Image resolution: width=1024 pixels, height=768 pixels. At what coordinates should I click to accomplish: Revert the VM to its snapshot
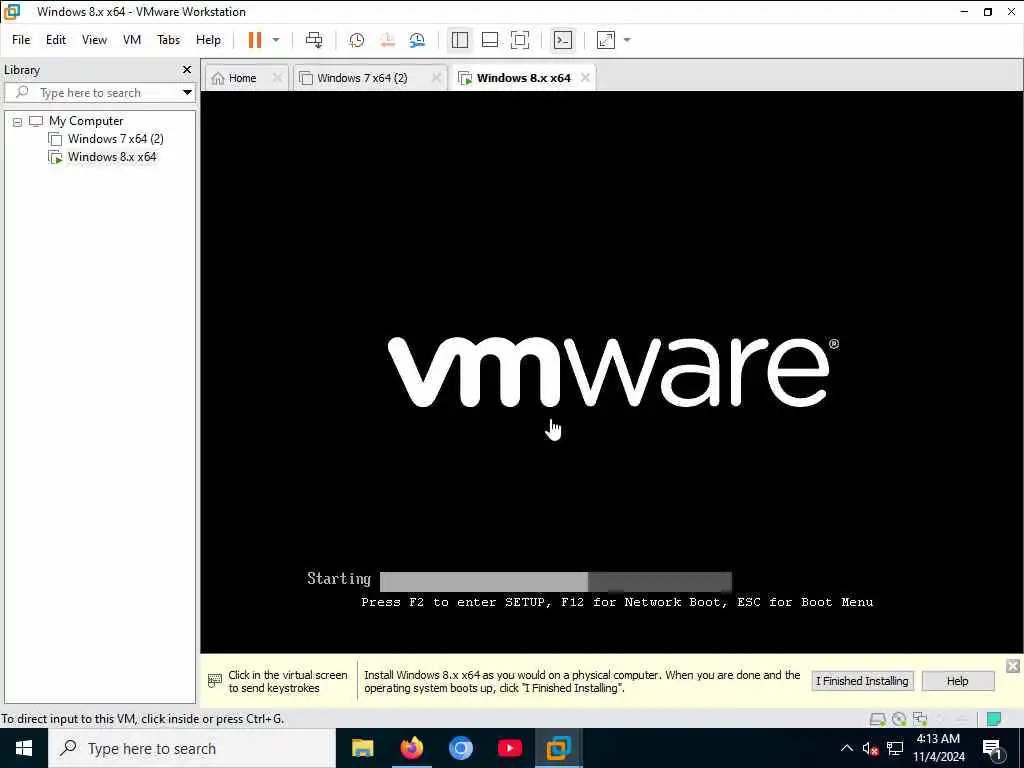(x=387, y=40)
